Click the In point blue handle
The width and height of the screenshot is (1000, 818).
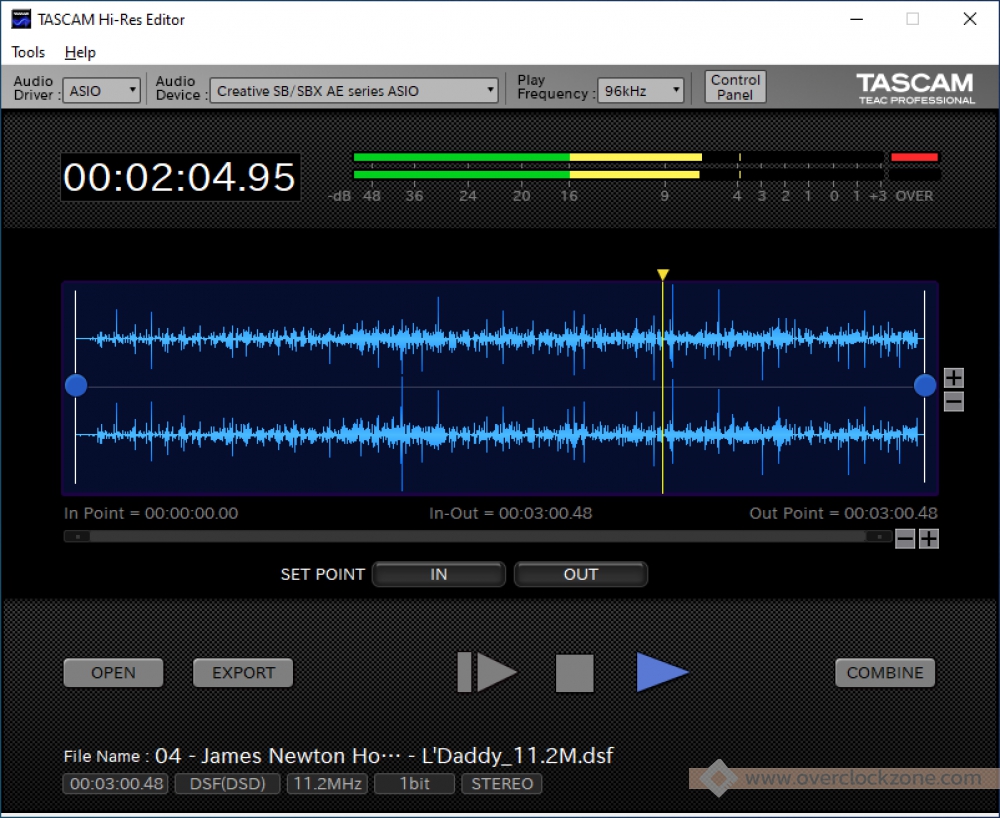coord(76,385)
